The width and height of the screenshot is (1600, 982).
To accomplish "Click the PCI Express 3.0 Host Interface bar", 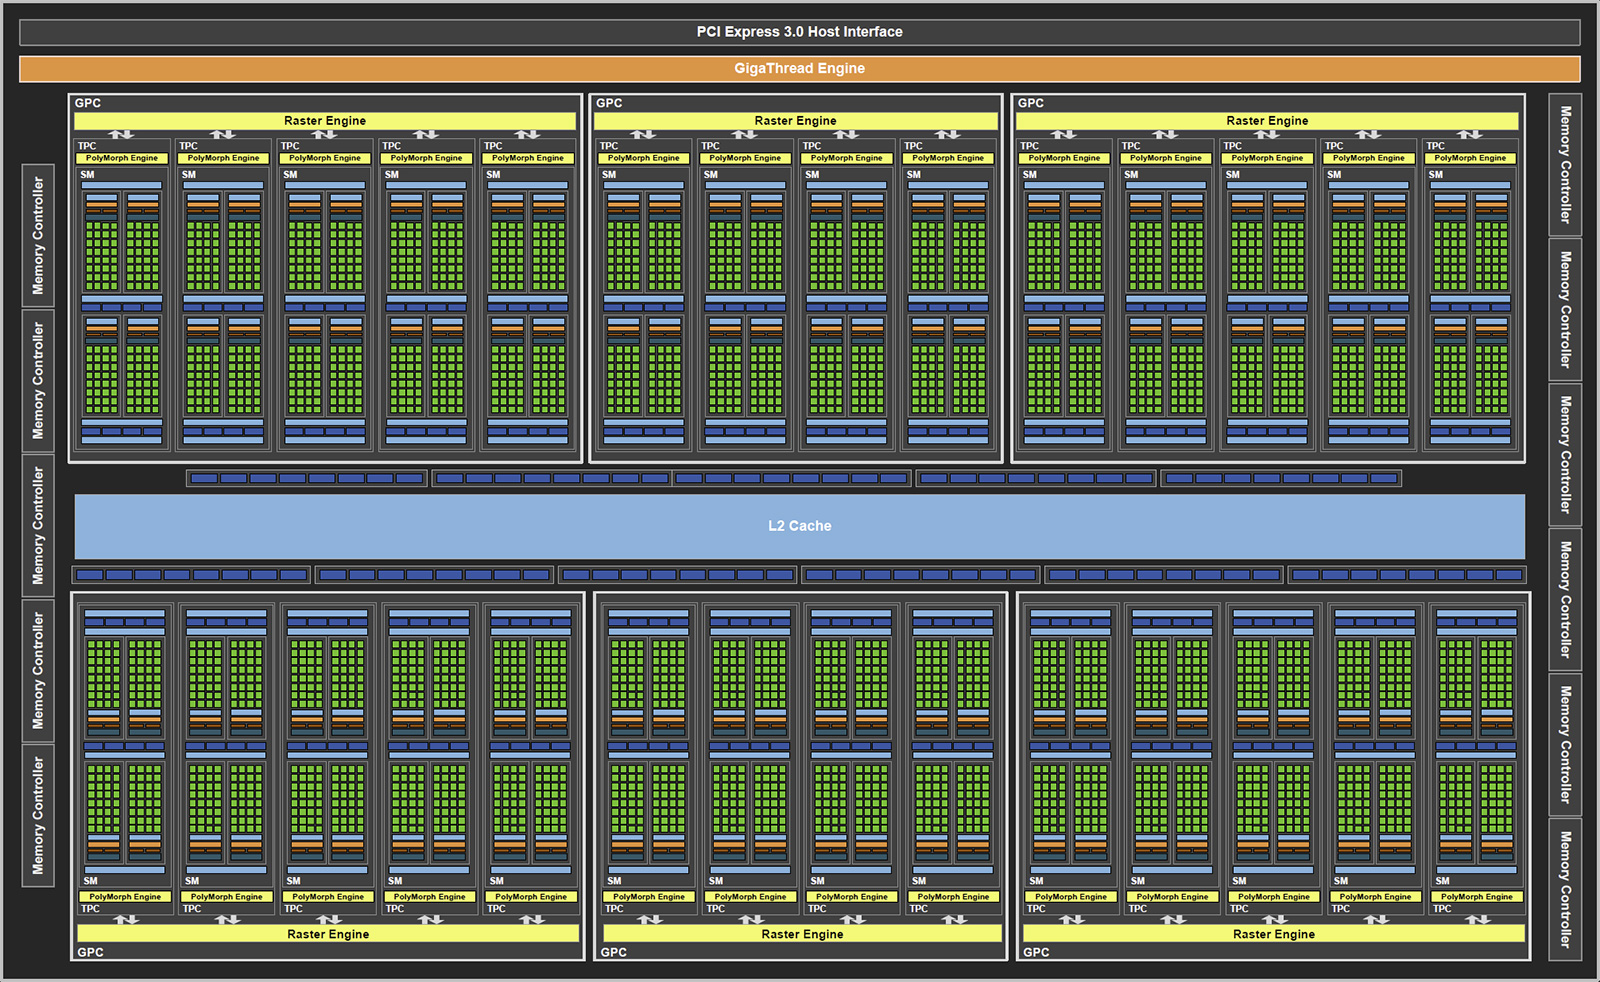I will [x=799, y=32].
